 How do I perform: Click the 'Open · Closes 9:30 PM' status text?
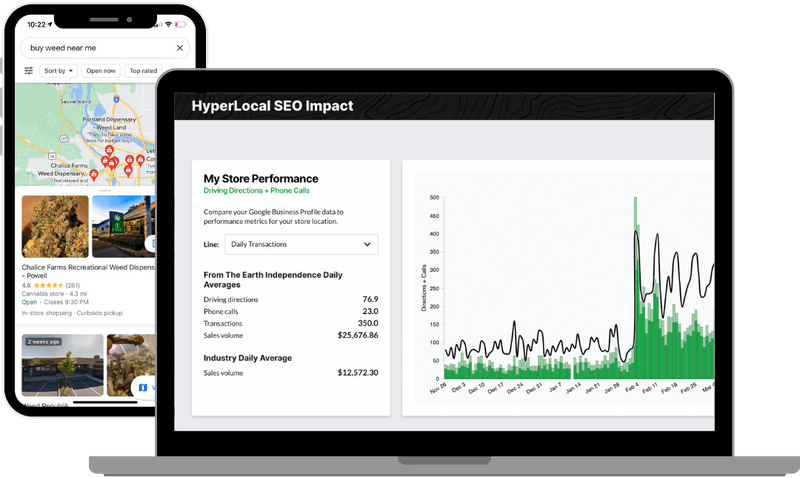click(55, 302)
